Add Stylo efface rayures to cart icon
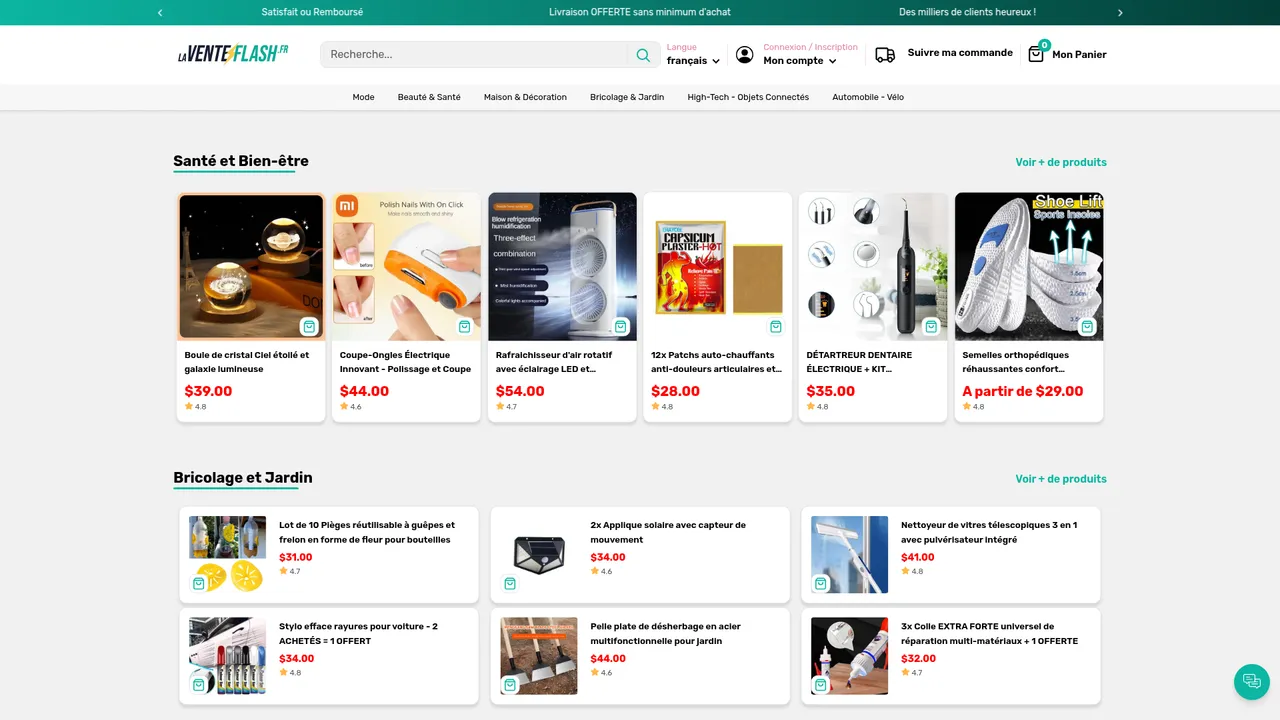This screenshot has width=1280, height=720. (x=199, y=685)
